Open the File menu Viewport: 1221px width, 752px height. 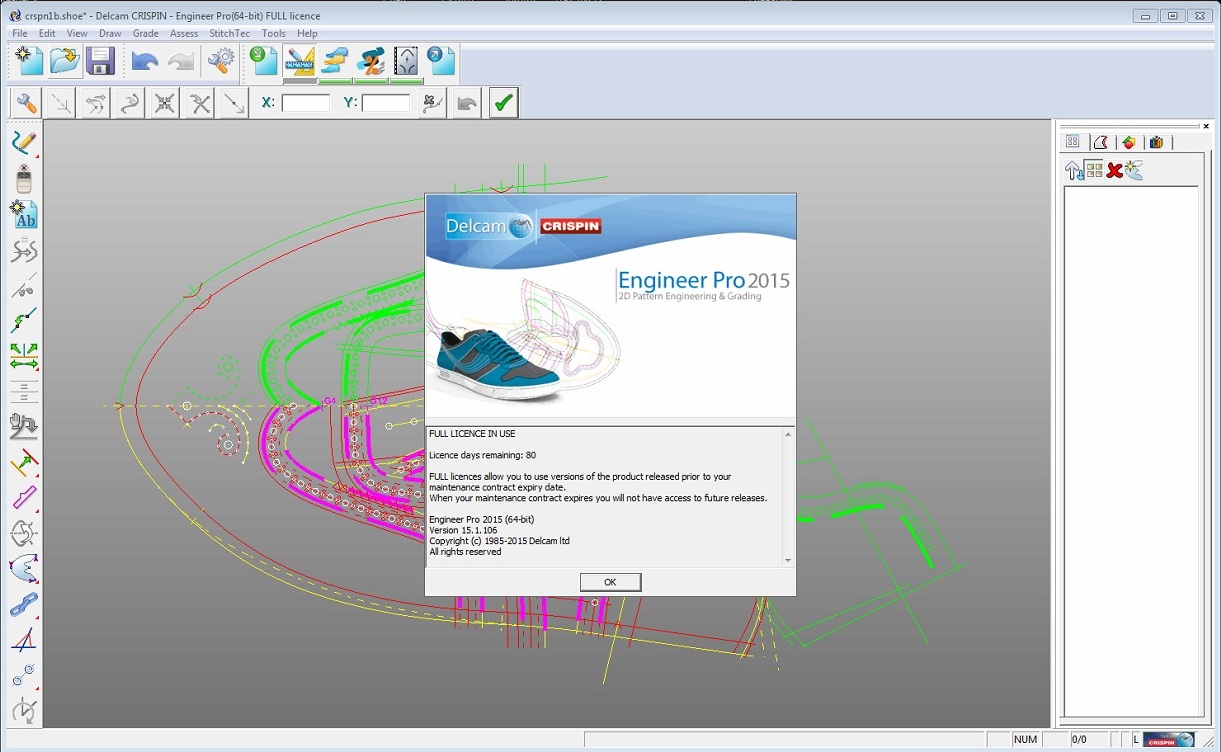[x=20, y=33]
